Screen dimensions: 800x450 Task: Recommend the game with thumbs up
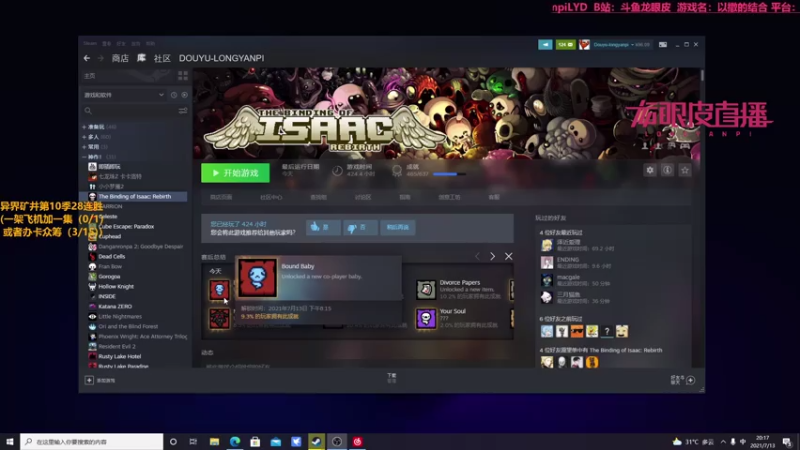point(323,227)
